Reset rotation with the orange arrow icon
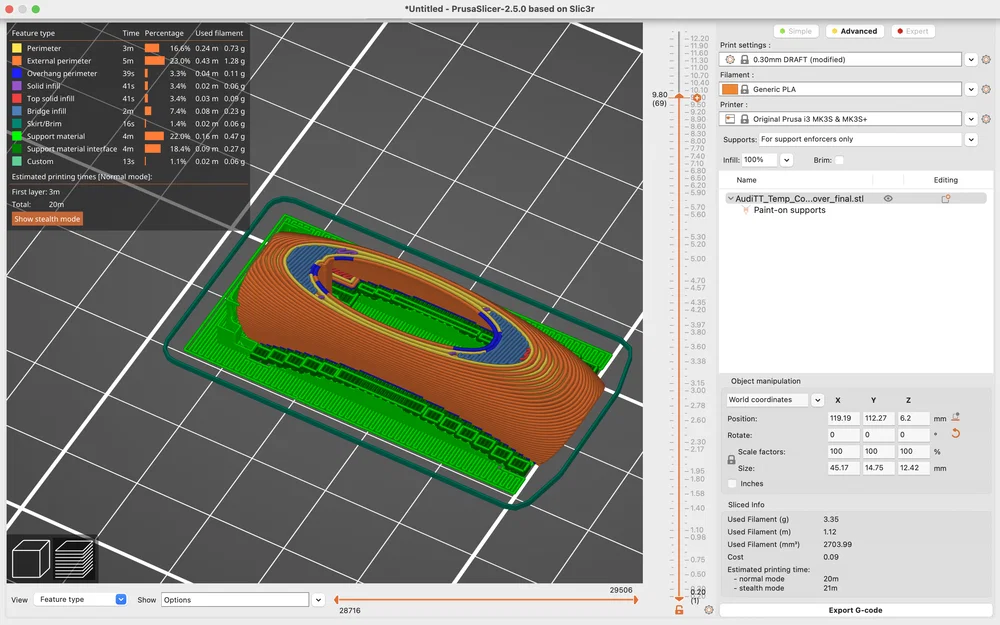The image size is (1000, 625). [x=955, y=434]
